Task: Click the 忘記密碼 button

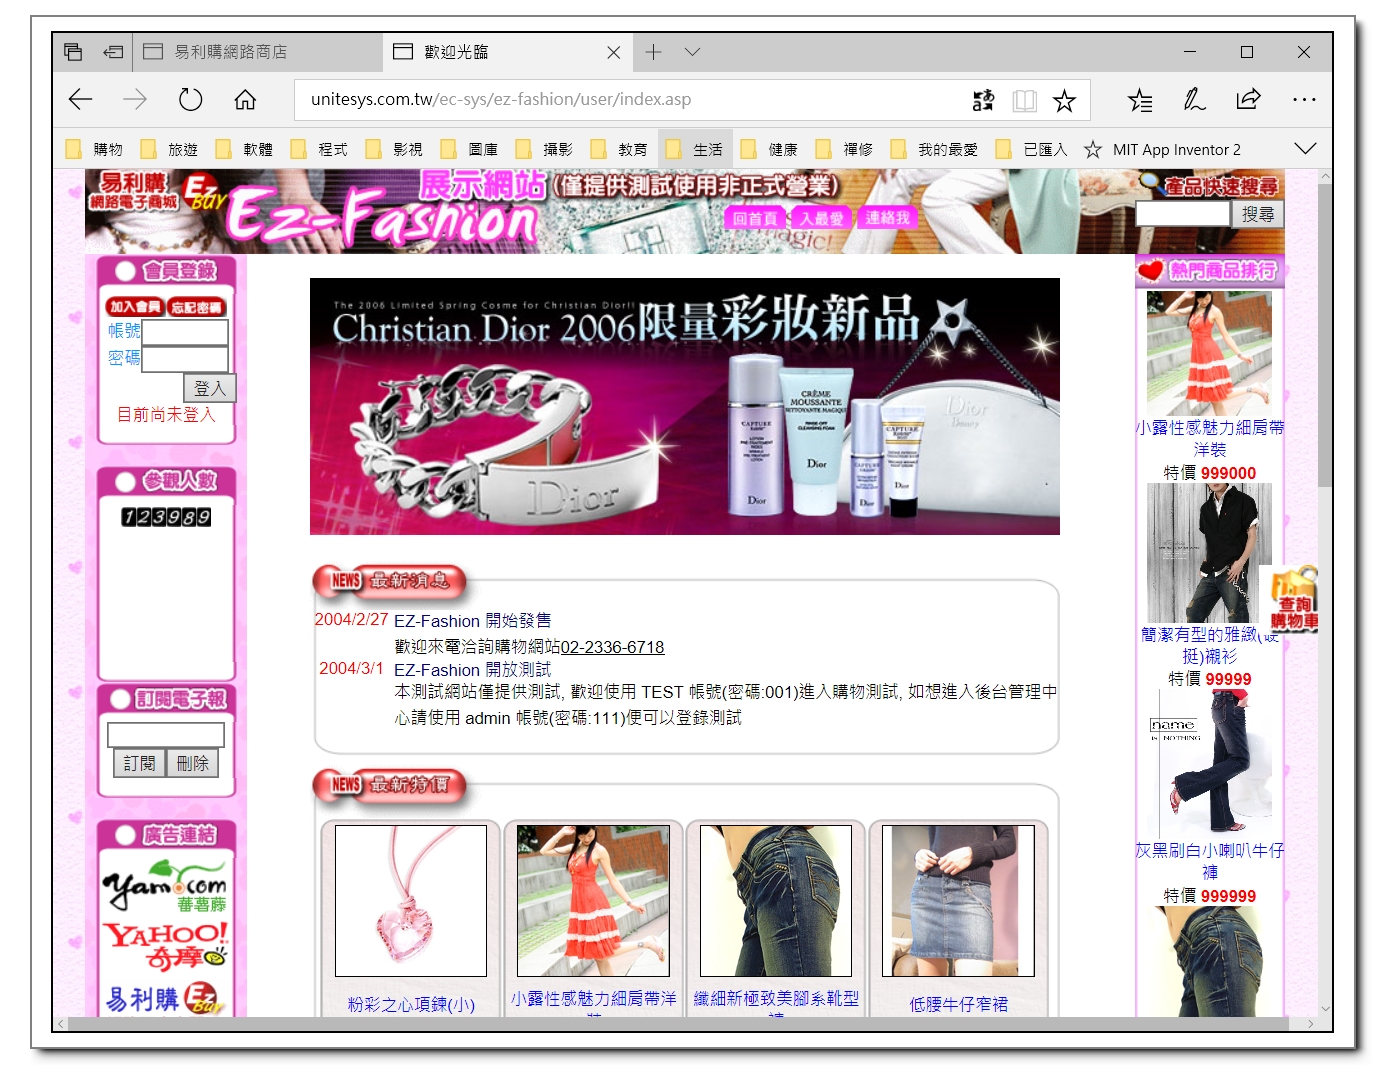Action: coord(196,307)
